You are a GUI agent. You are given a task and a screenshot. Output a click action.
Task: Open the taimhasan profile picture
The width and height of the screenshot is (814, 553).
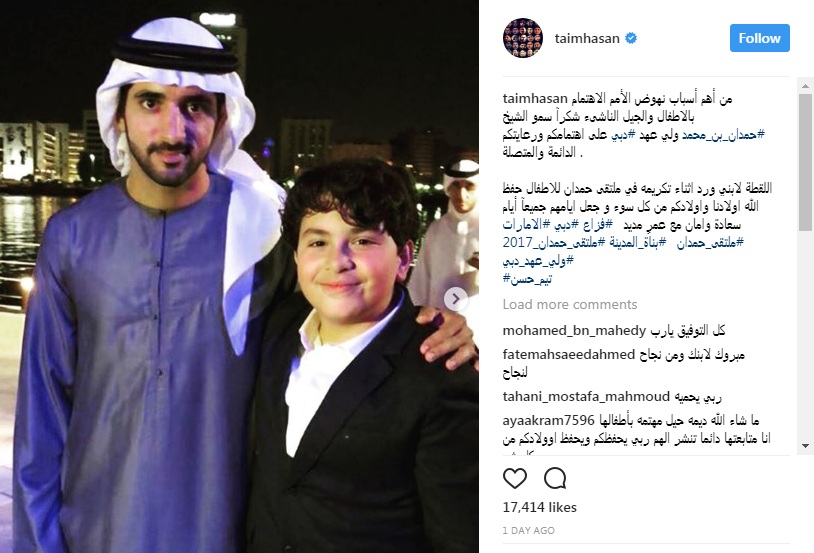[x=523, y=38]
